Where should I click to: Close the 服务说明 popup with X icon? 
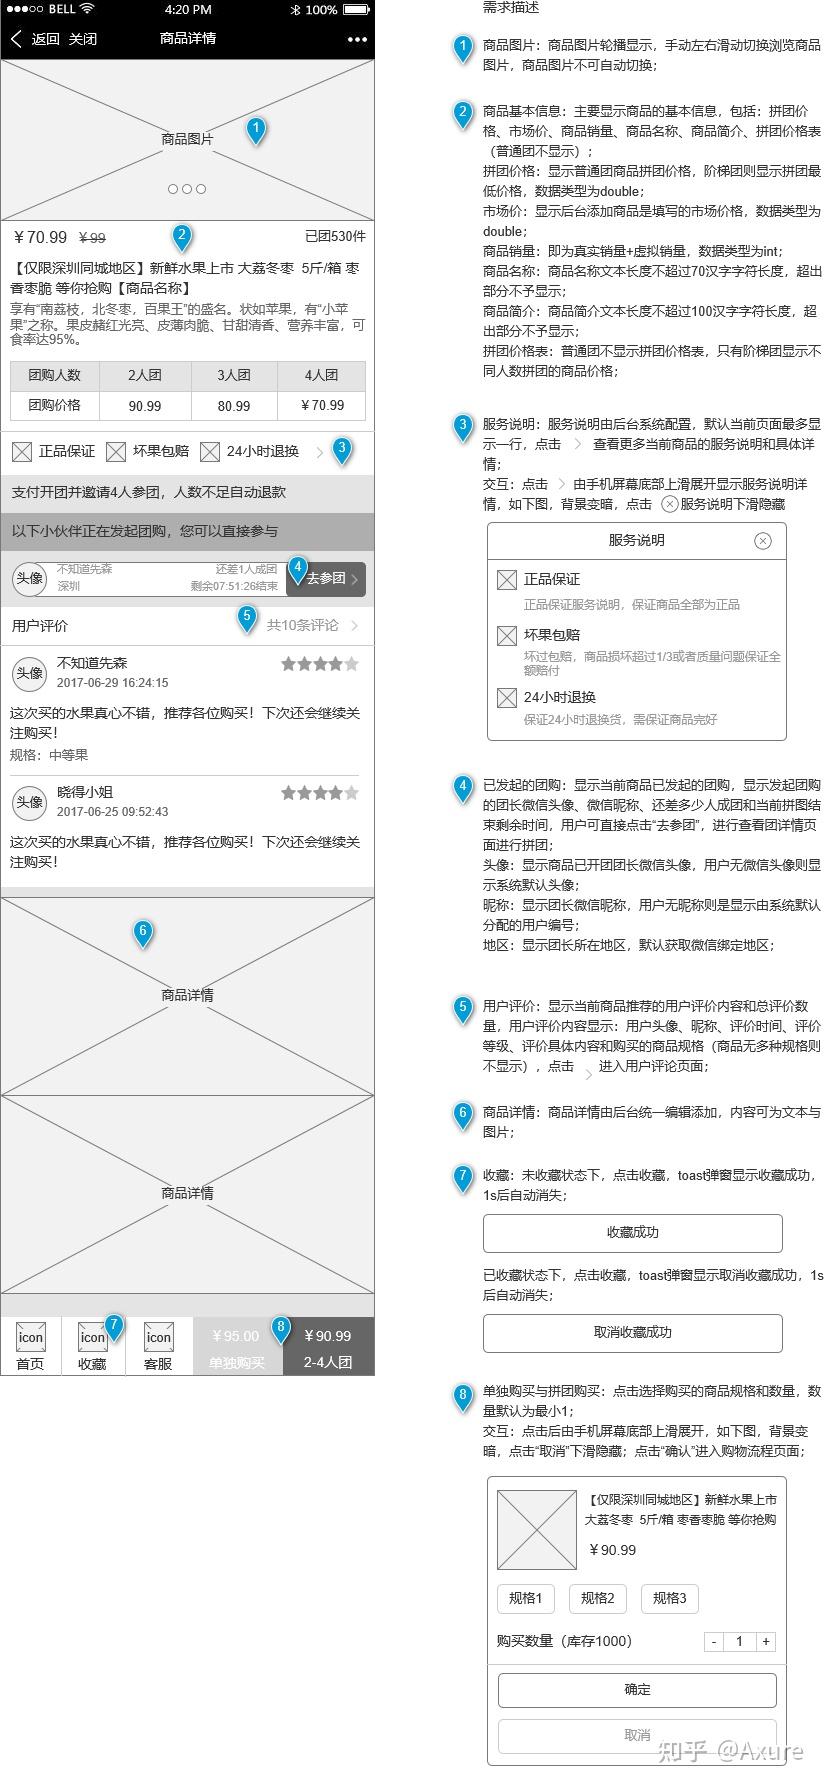tap(763, 541)
